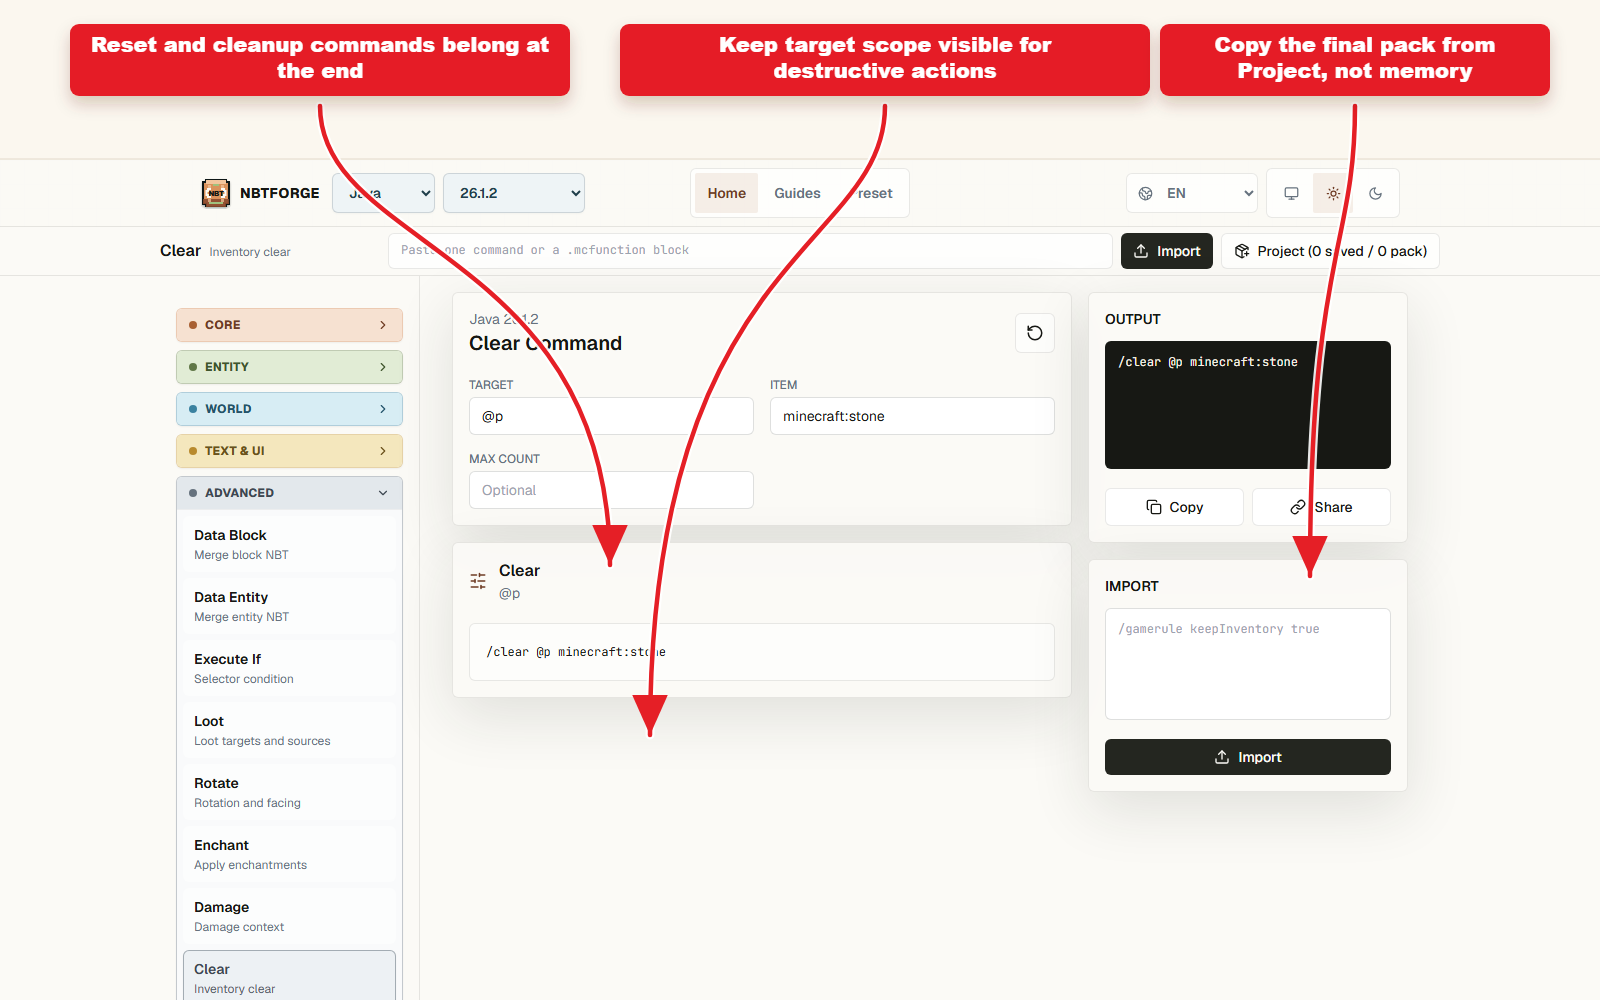
Task: Expand the WORLD category
Action: (289, 409)
